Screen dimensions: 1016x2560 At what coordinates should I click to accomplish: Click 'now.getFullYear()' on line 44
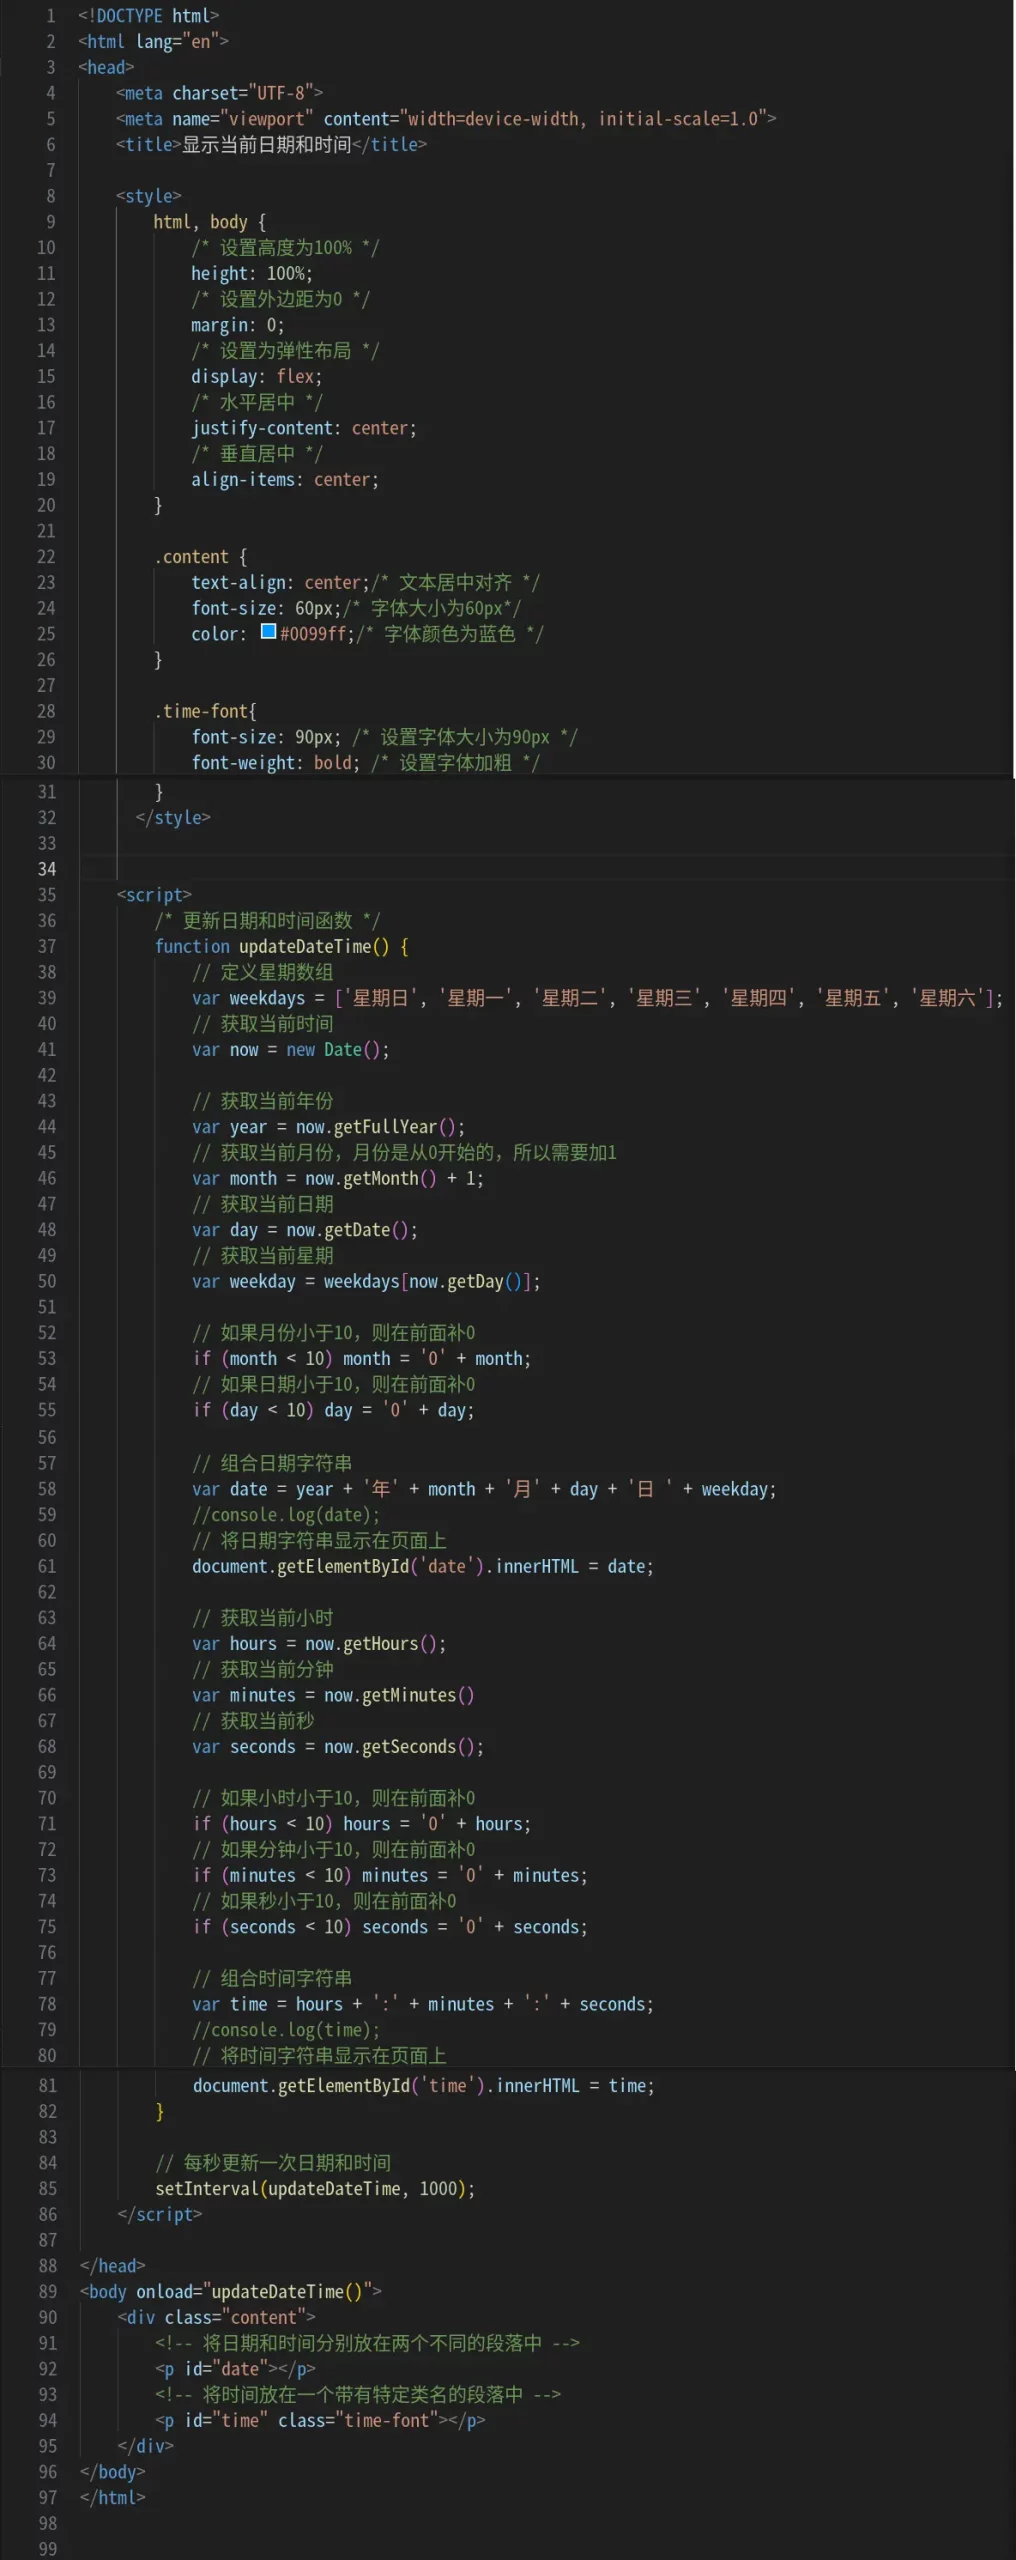click(375, 1127)
